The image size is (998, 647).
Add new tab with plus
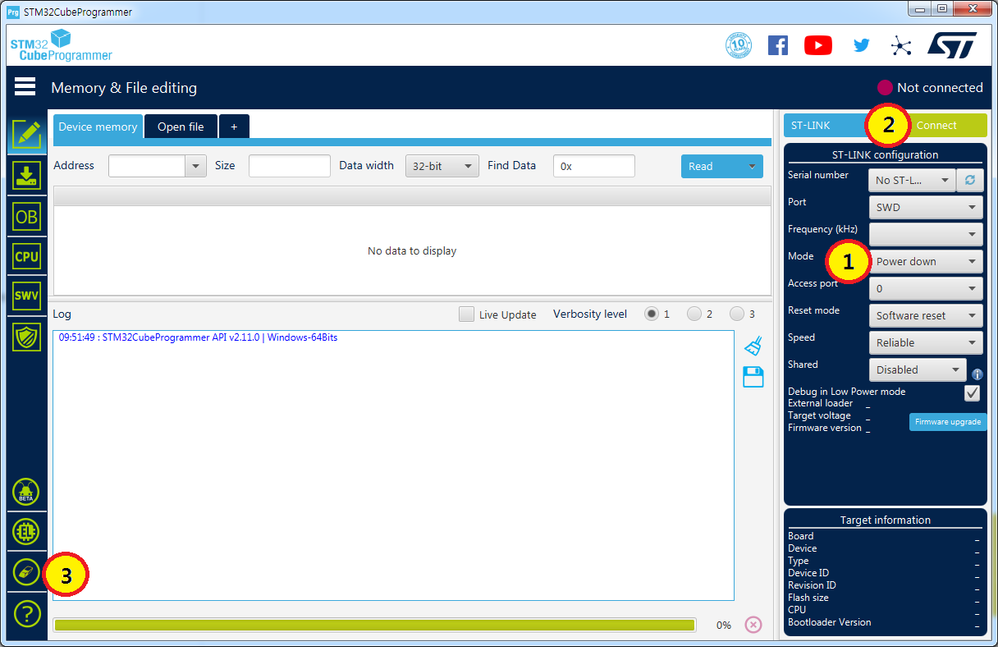tap(234, 127)
